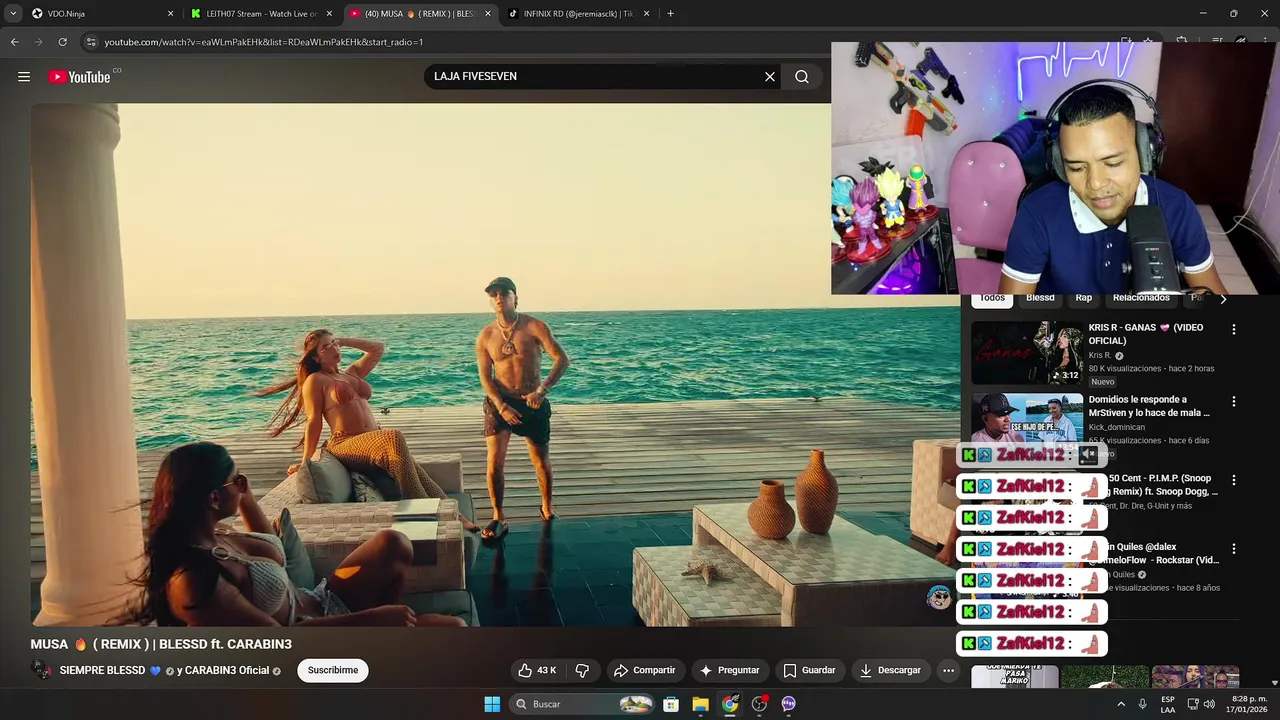The height and width of the screenshot is (720, 1280).
Task: Subscribe with the Suscribirme button
Action: click(x=333, y=670)
